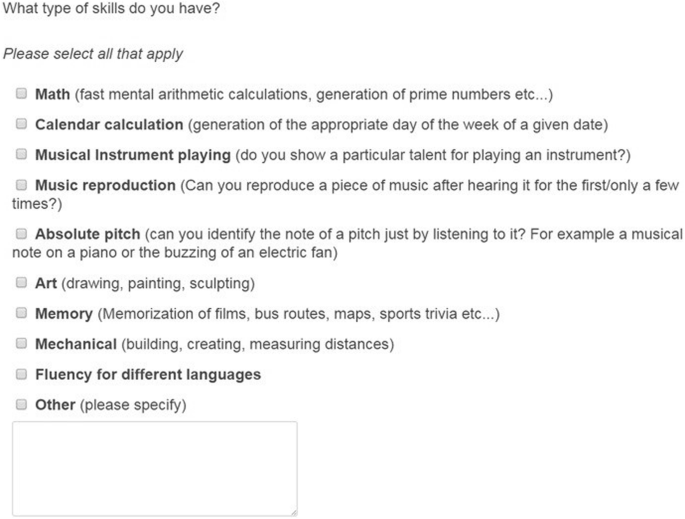Enable the Music reproduction checkbox
Screen dimensions: 685x519
21,185
